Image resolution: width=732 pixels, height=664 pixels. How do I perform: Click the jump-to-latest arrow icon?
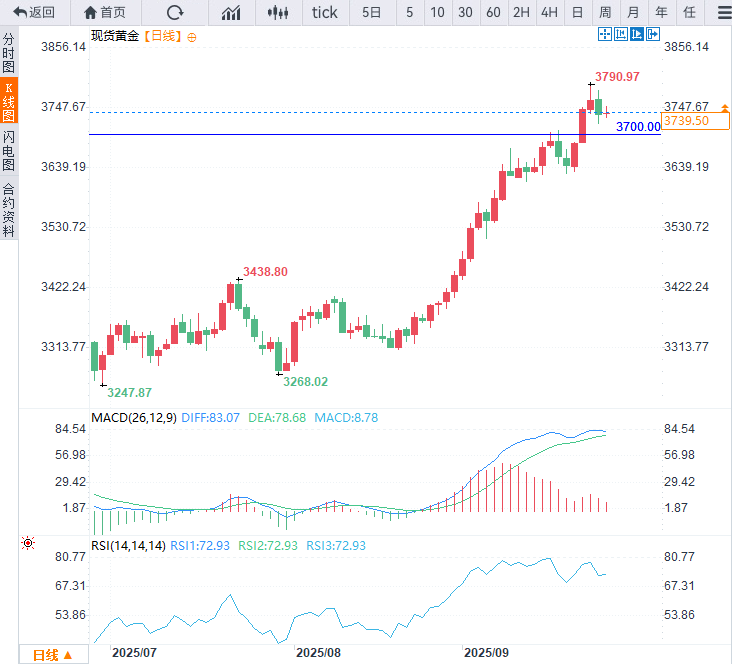653,34
